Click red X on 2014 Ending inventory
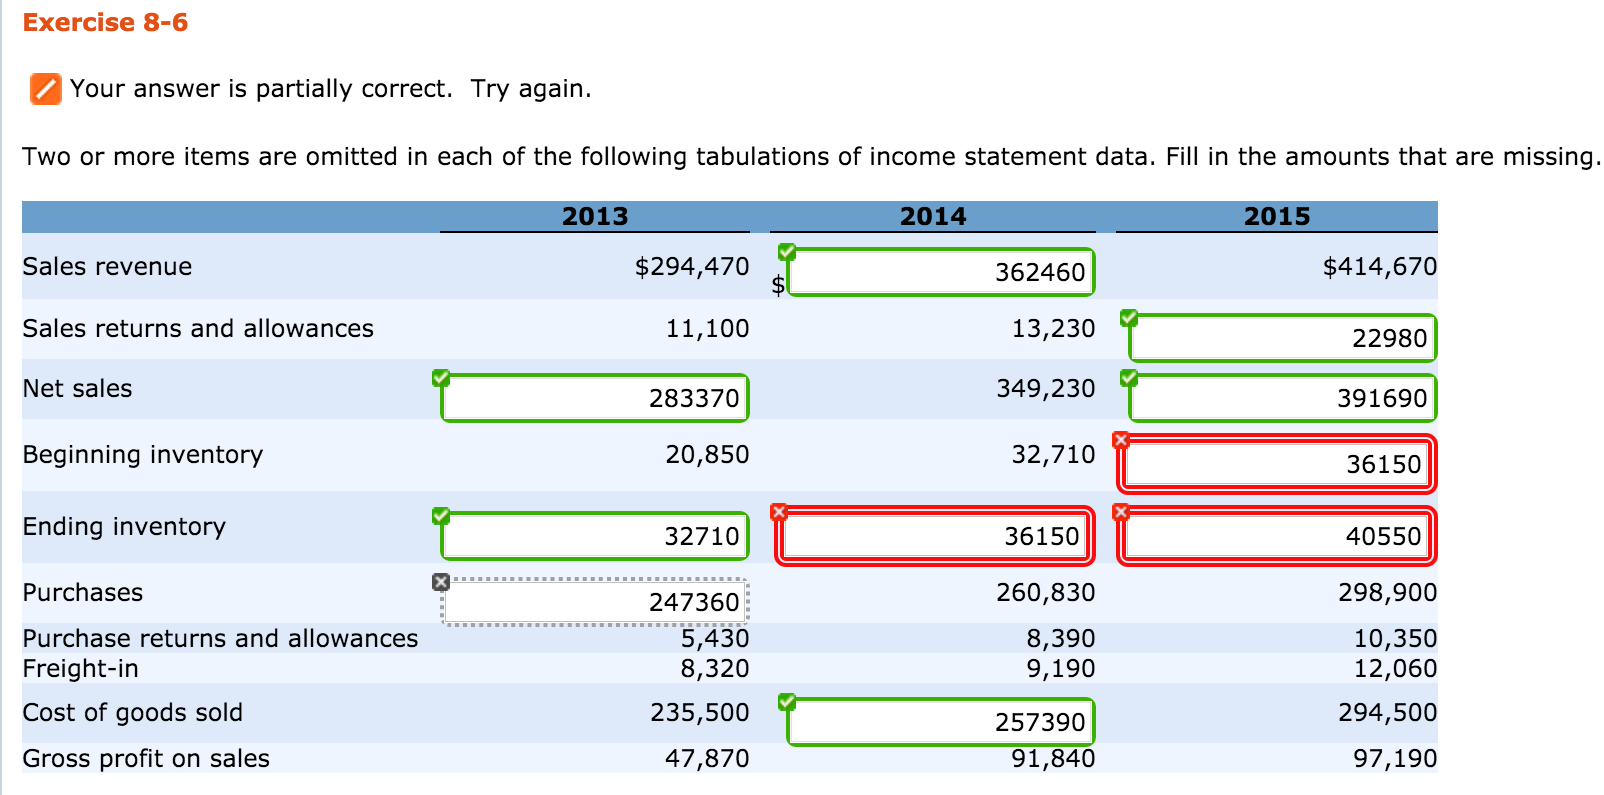 [779, 512]
